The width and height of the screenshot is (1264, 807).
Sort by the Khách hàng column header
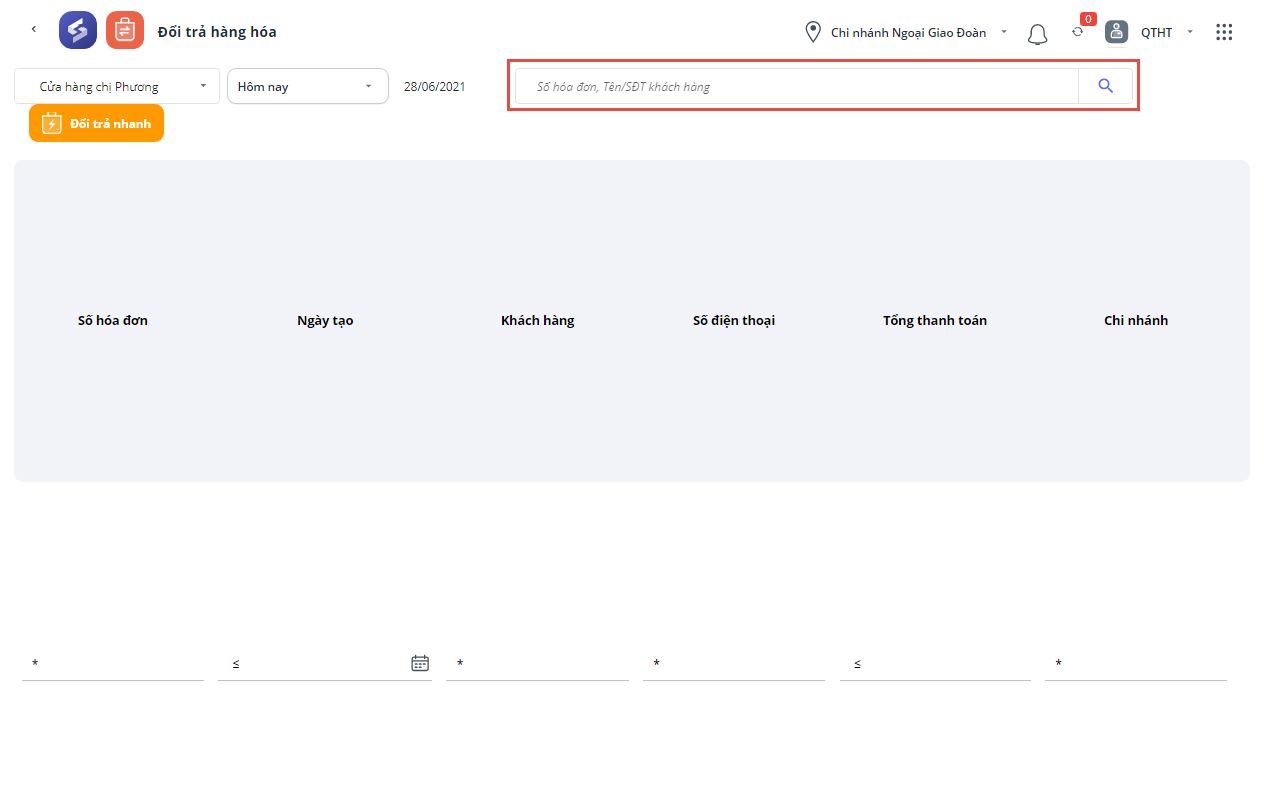click(538, 321)
